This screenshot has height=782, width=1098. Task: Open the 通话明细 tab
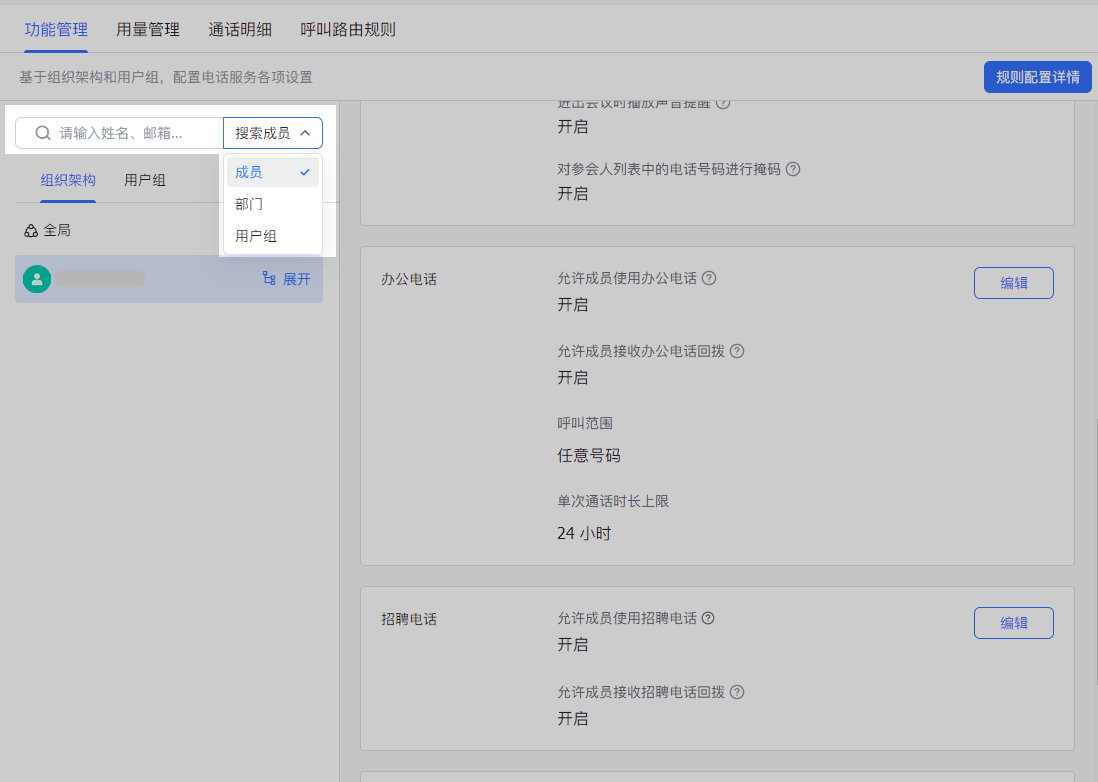[240, 30]
